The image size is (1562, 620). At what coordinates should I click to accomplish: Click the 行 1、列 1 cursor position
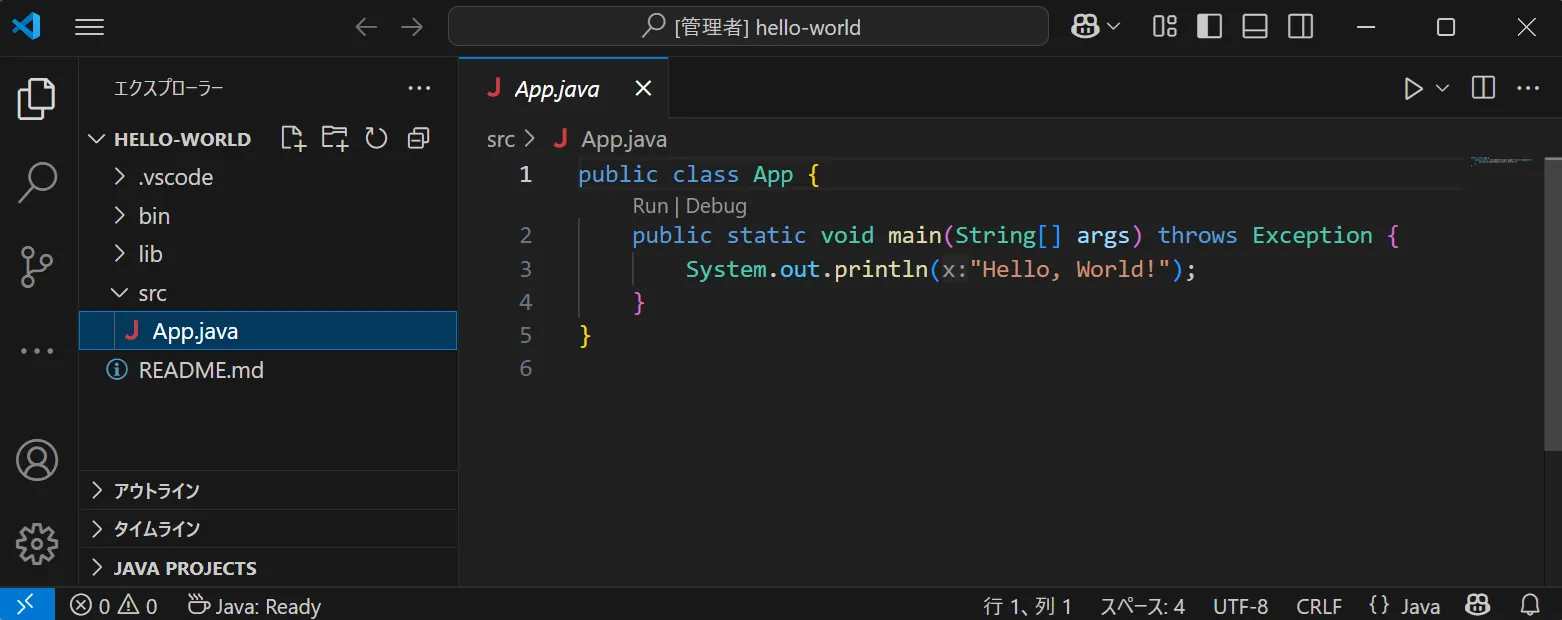coord(1028,606)
